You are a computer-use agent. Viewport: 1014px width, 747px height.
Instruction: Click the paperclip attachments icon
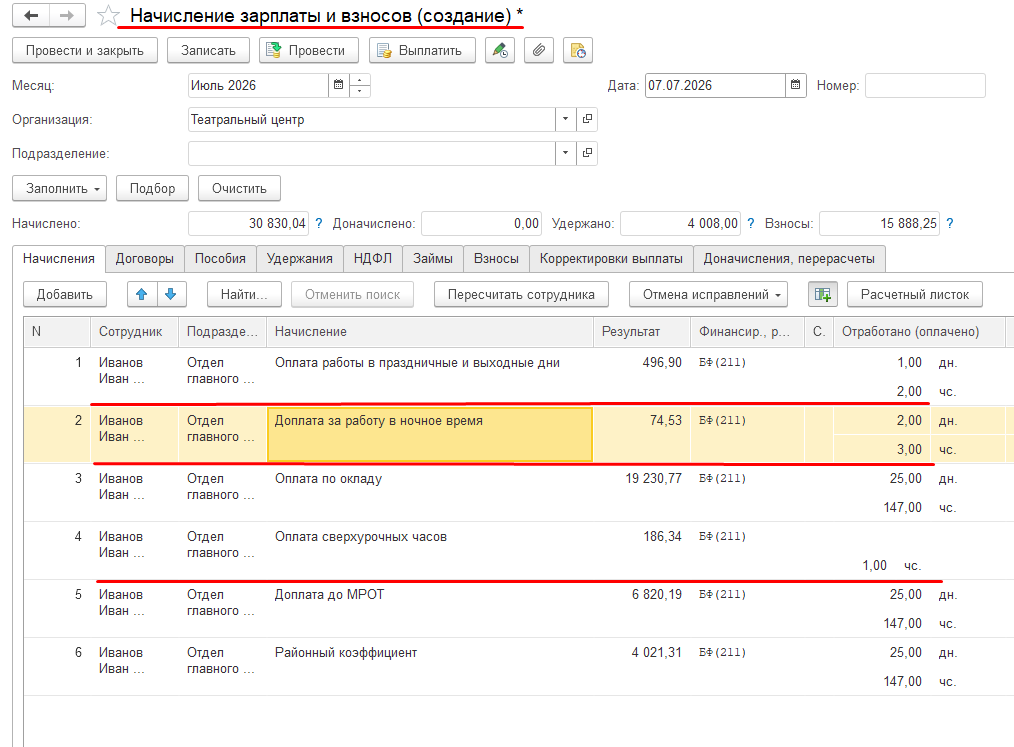[x=539, y=50]
